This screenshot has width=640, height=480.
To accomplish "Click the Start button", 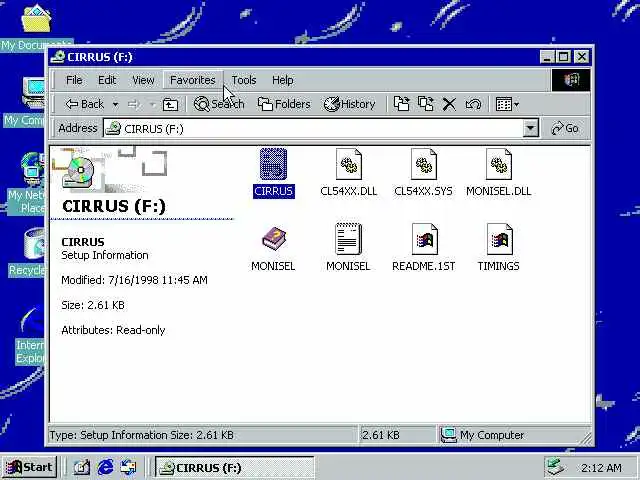I will [x=29, y=467].
